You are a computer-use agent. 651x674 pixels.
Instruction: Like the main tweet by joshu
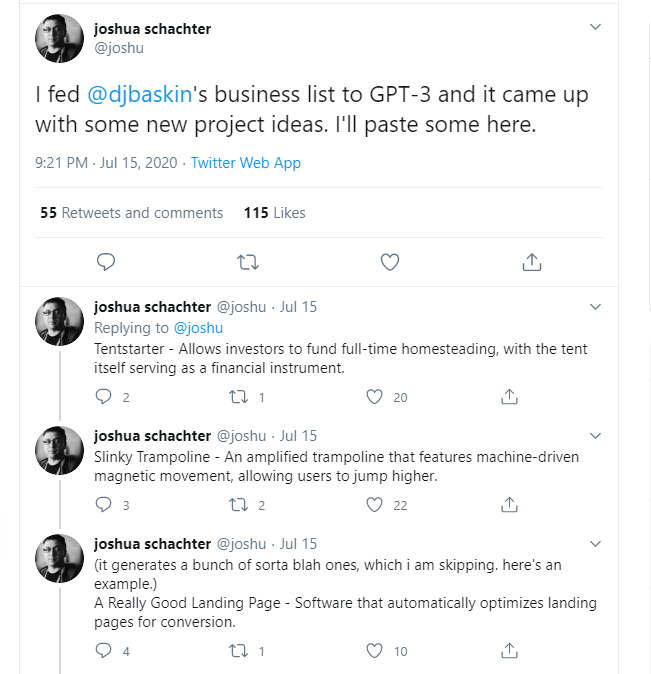pos(390,262)
